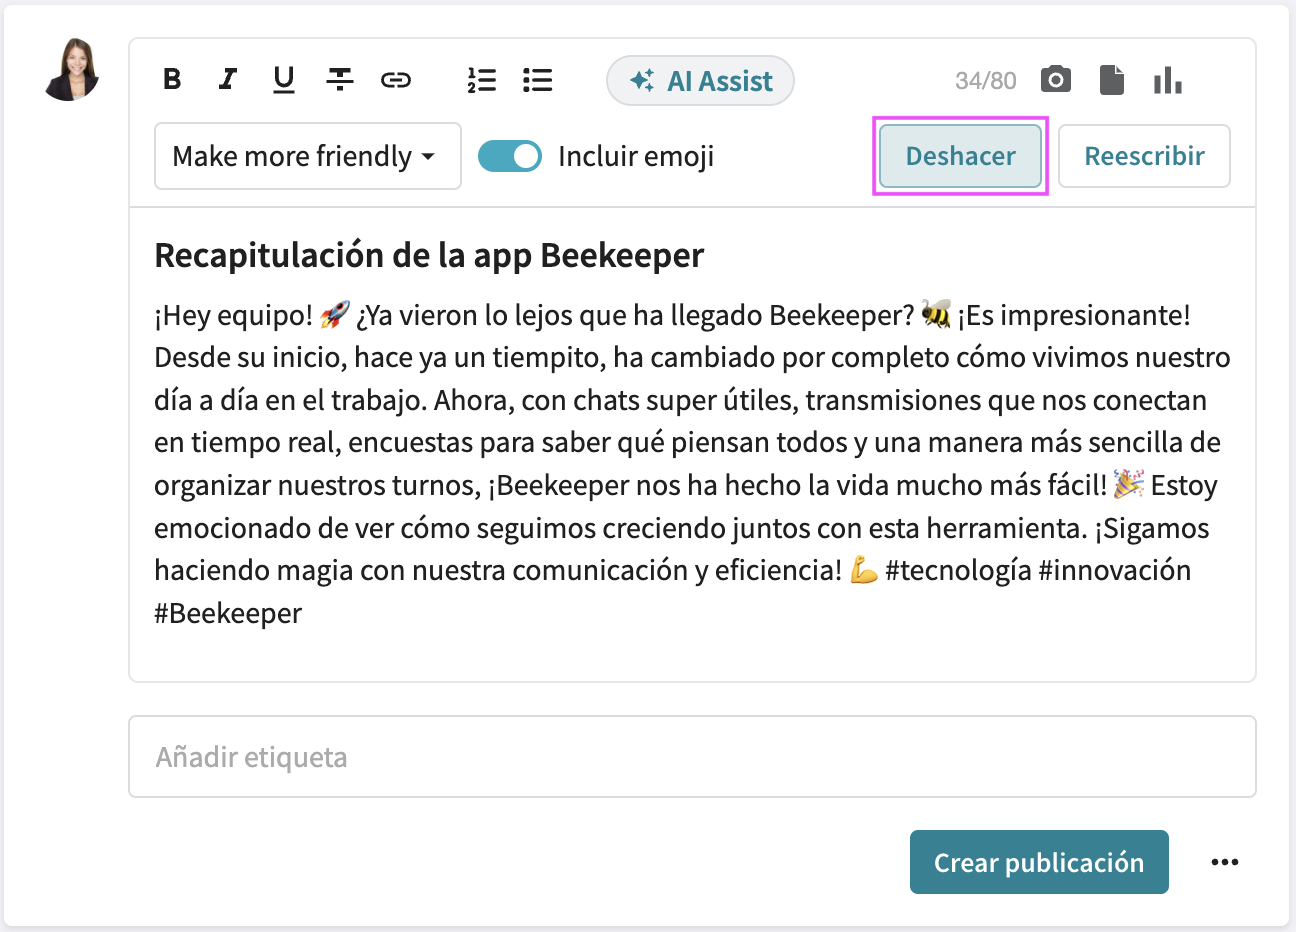Check the 34/80 character counter
1296x932 pixels.
[x=985, y=80]
